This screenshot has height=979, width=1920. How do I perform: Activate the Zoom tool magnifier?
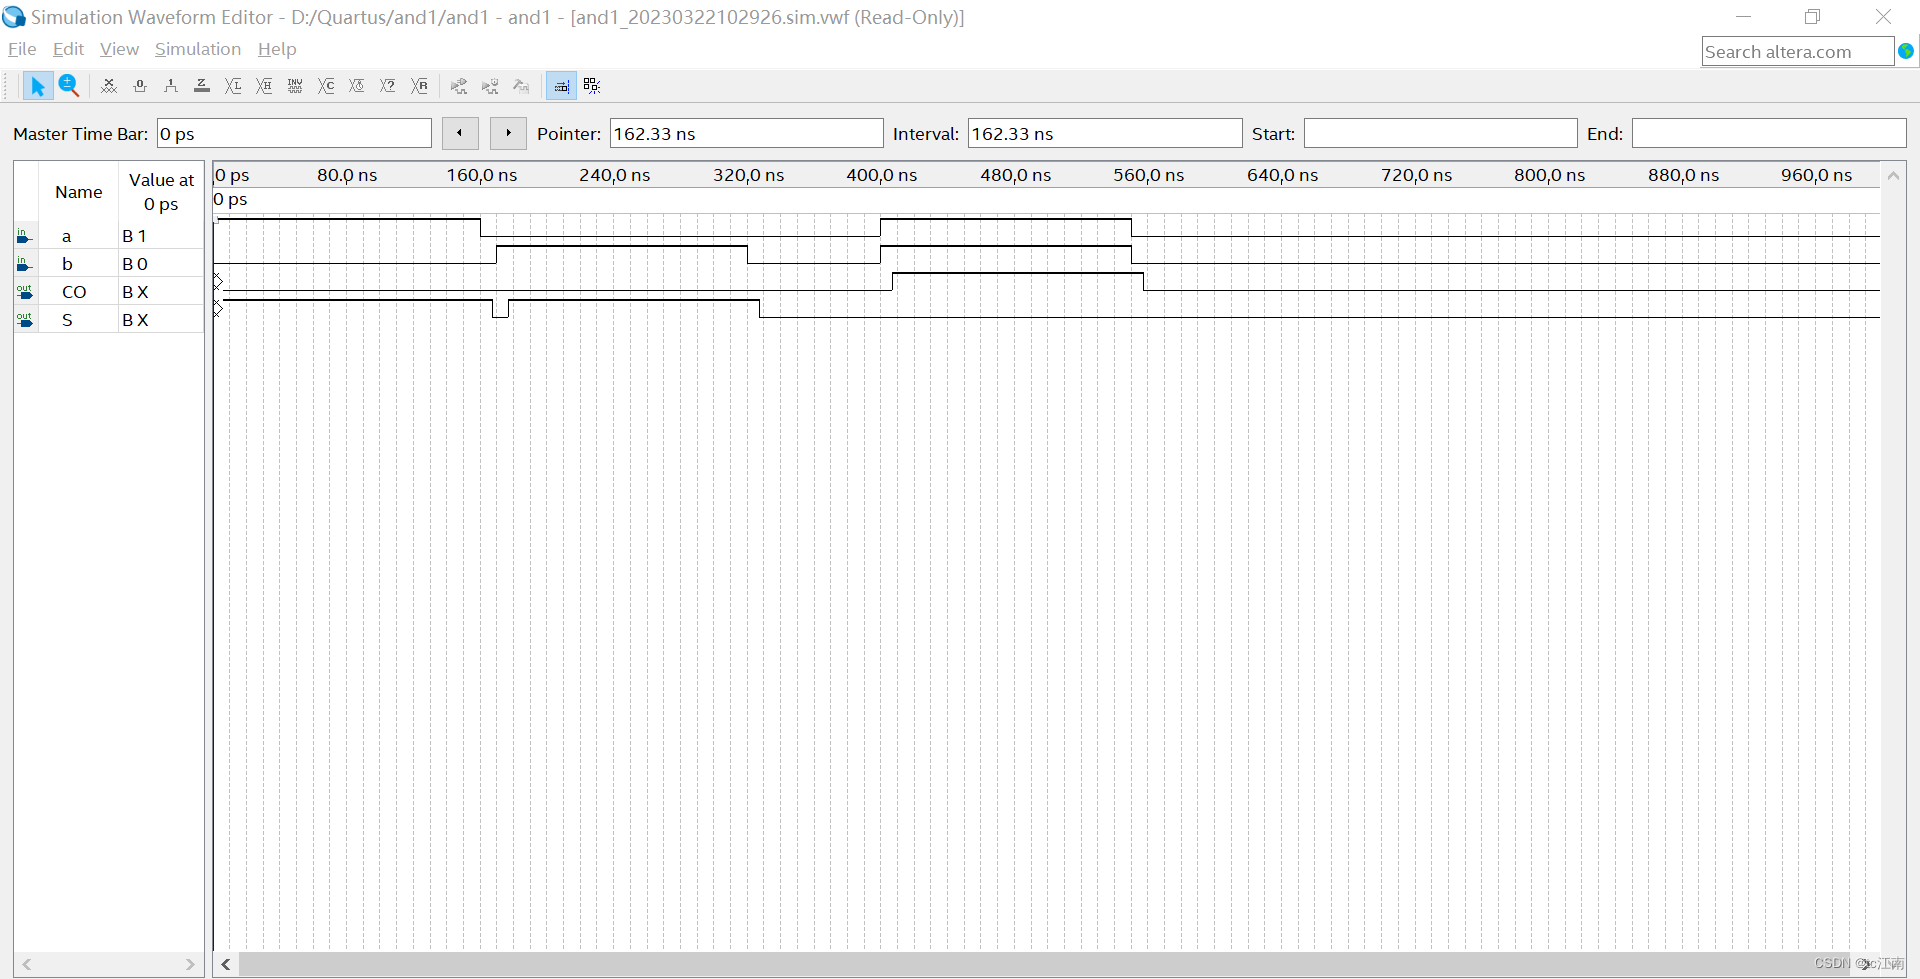(x=68, y=86)
